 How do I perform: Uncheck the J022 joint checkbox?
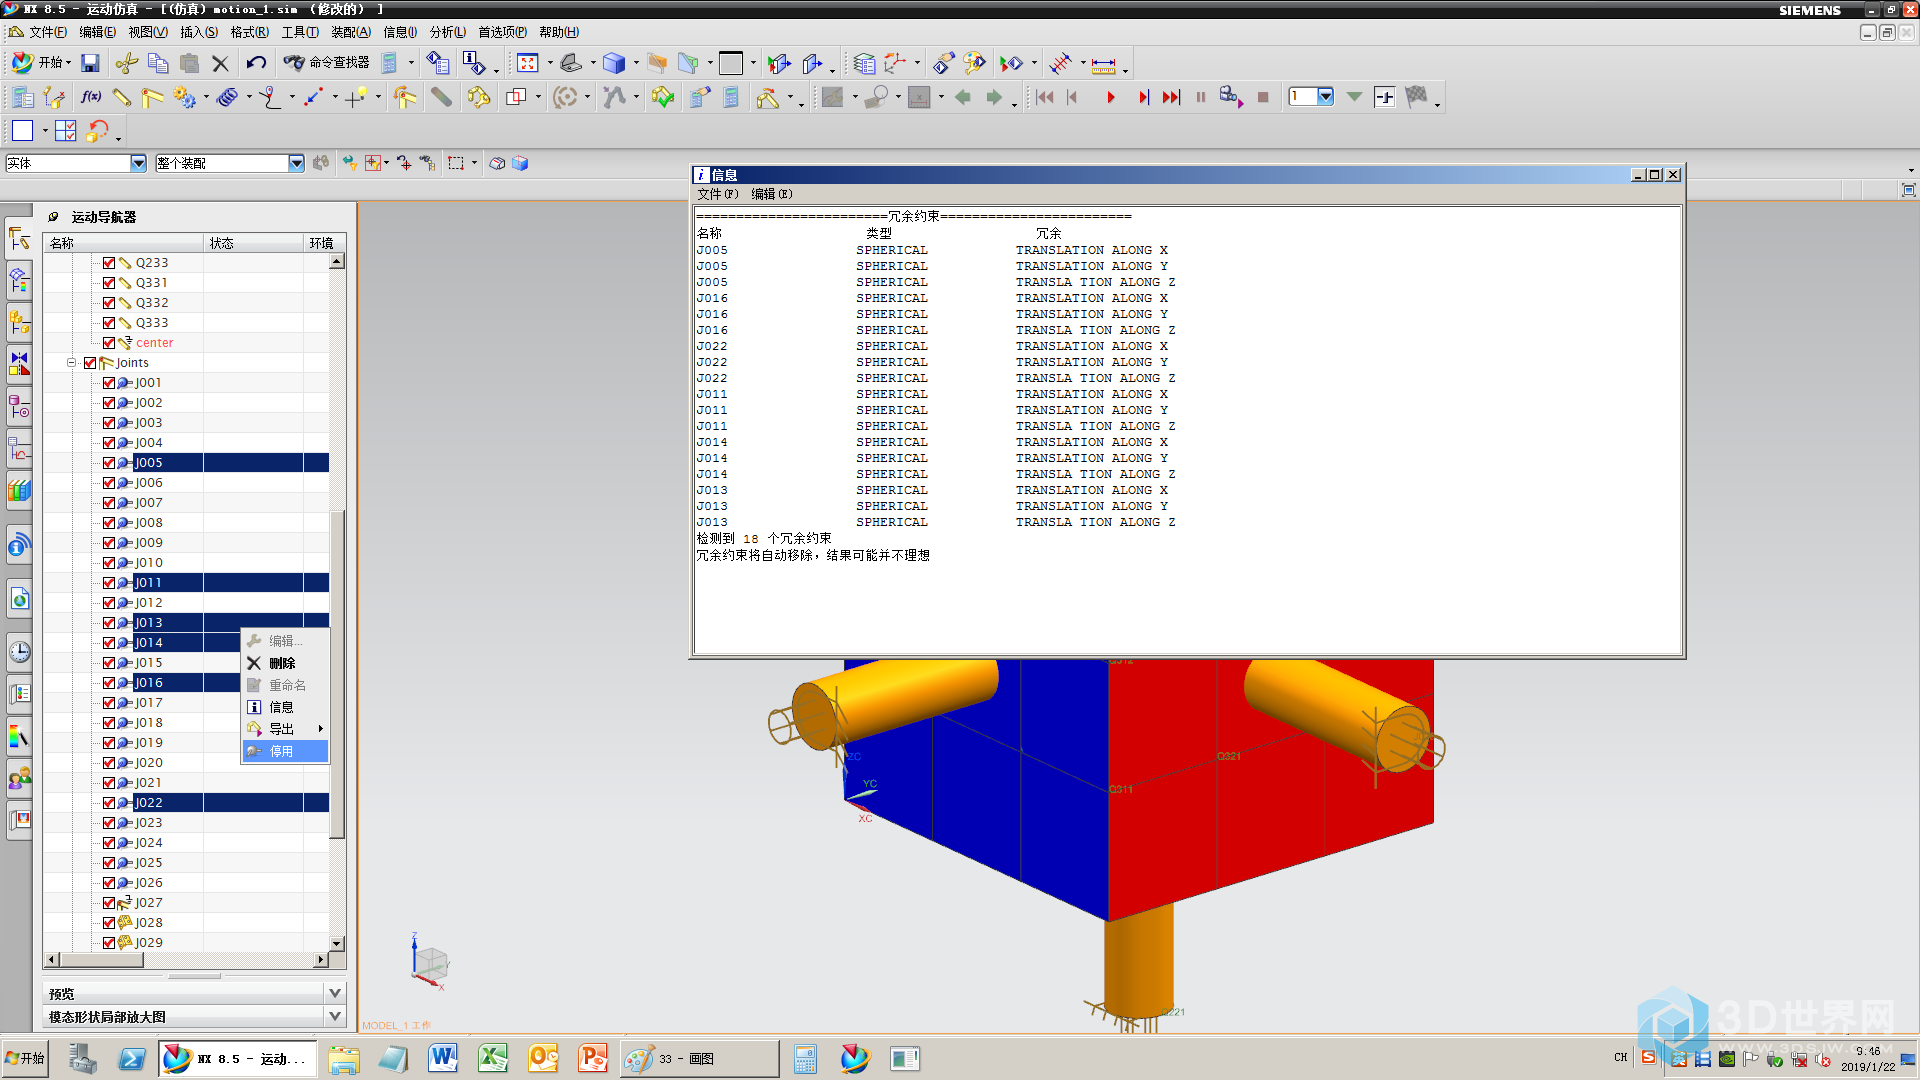click(x=109, y=803)
